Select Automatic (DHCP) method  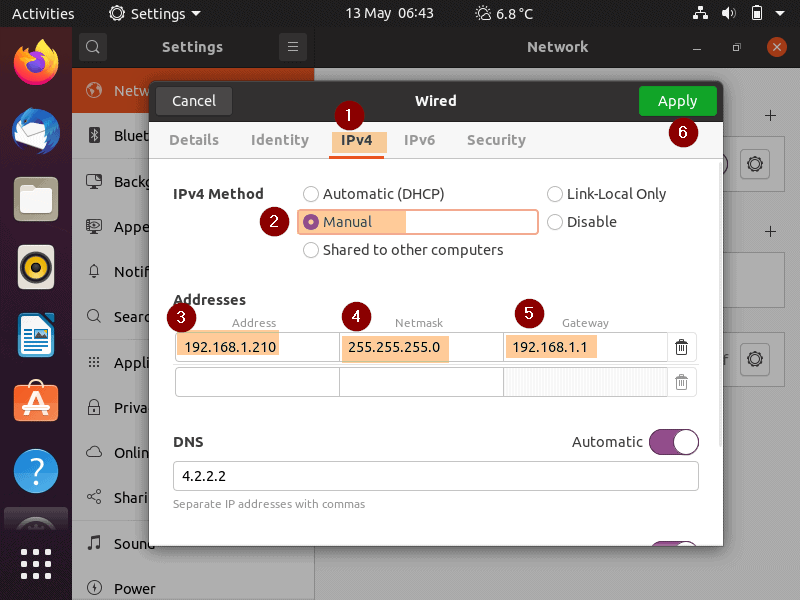(373, 194)
